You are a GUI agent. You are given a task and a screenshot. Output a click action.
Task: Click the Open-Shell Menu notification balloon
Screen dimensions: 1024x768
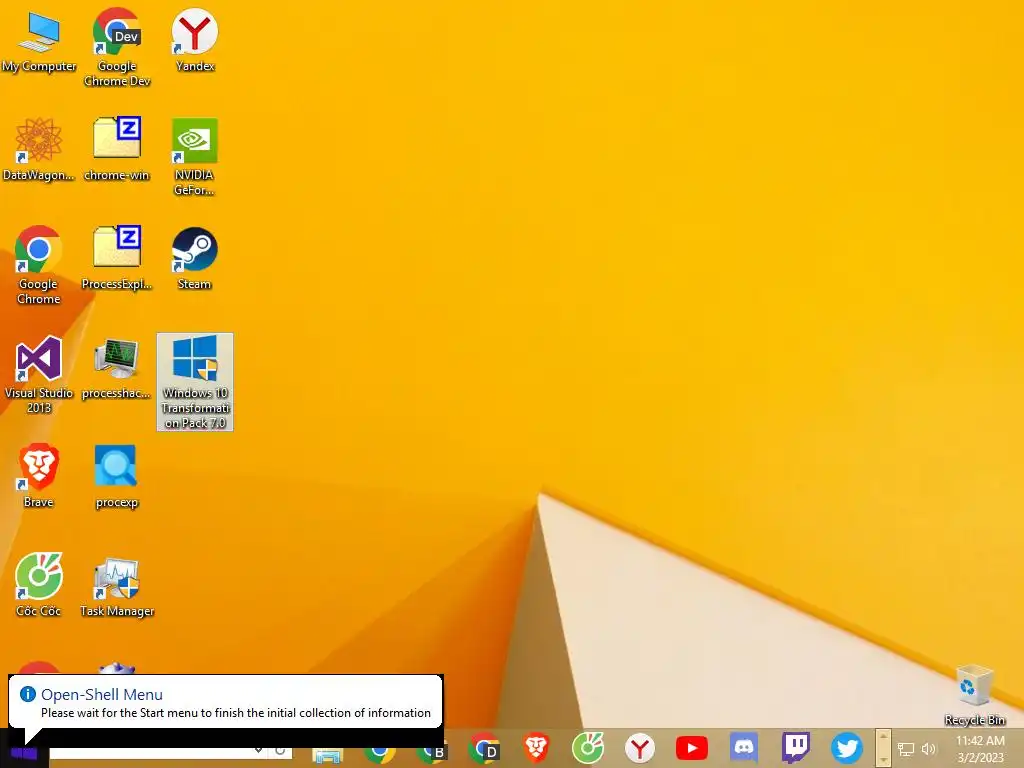[226, 703]
